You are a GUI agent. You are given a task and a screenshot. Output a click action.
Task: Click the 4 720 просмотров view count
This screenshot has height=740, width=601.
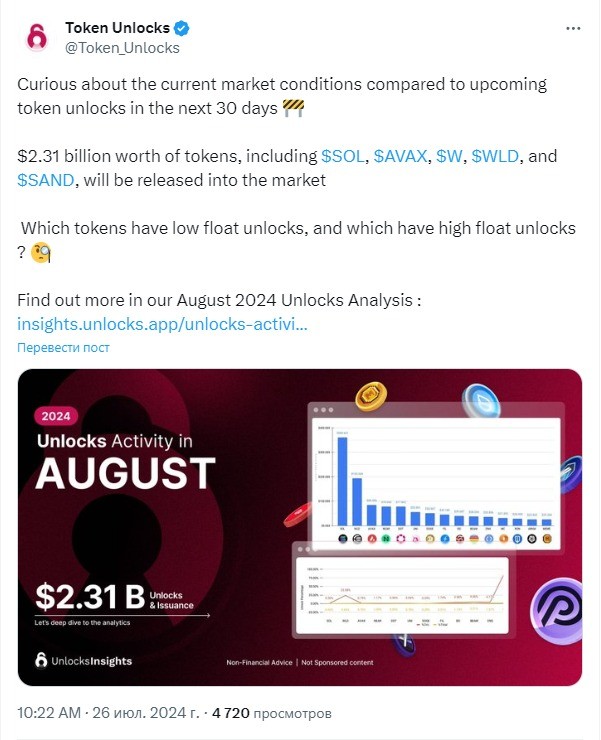[x=271, y=713]
